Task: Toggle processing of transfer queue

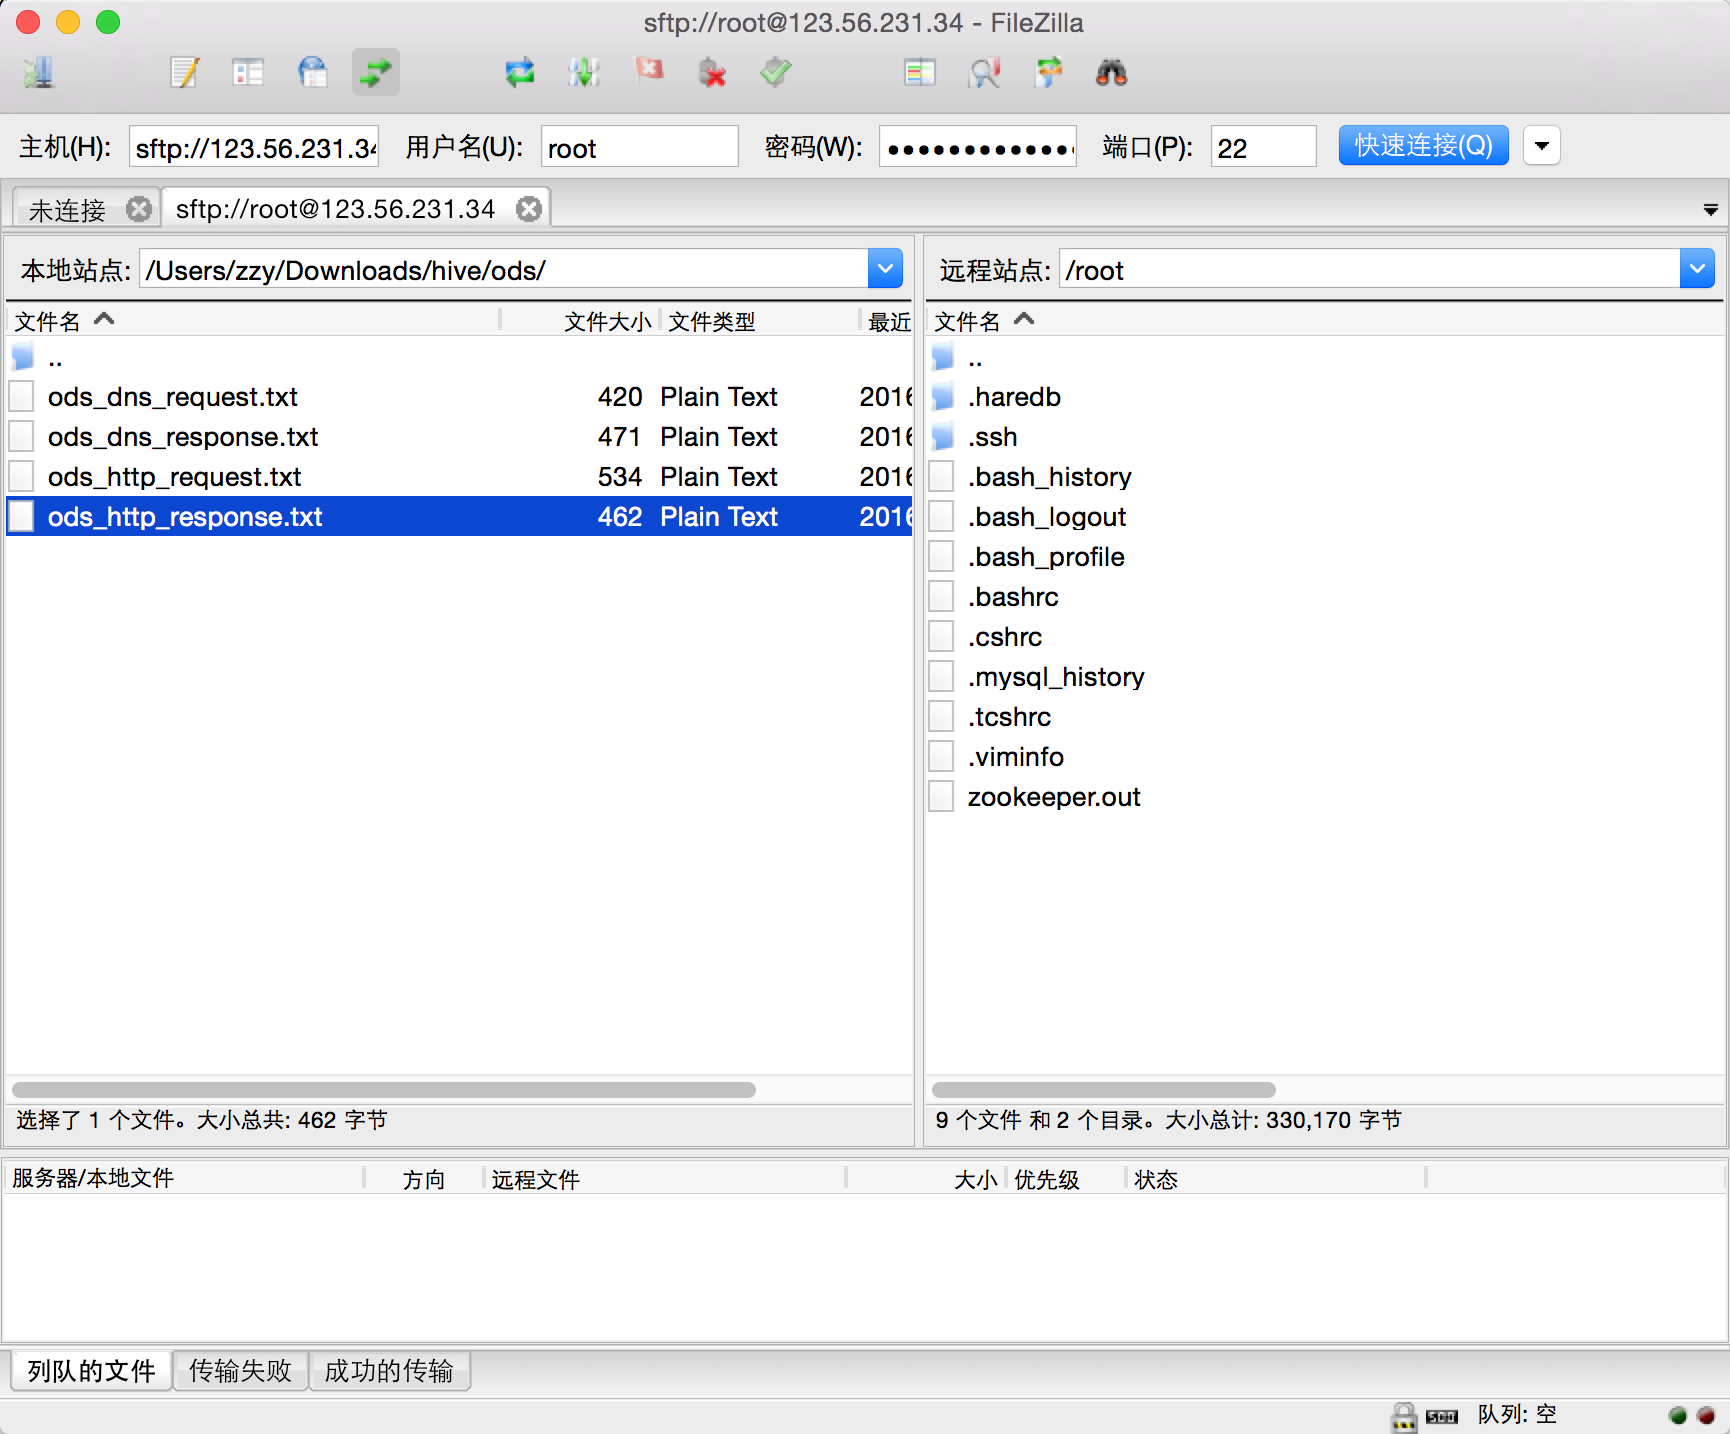Action: (584, 73)
